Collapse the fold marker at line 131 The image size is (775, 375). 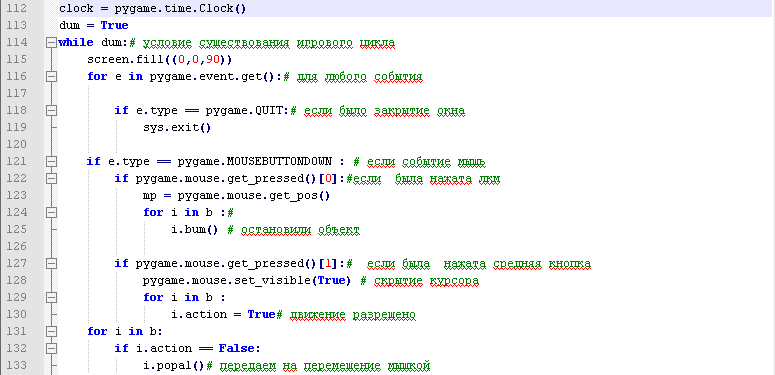(50, 332)
